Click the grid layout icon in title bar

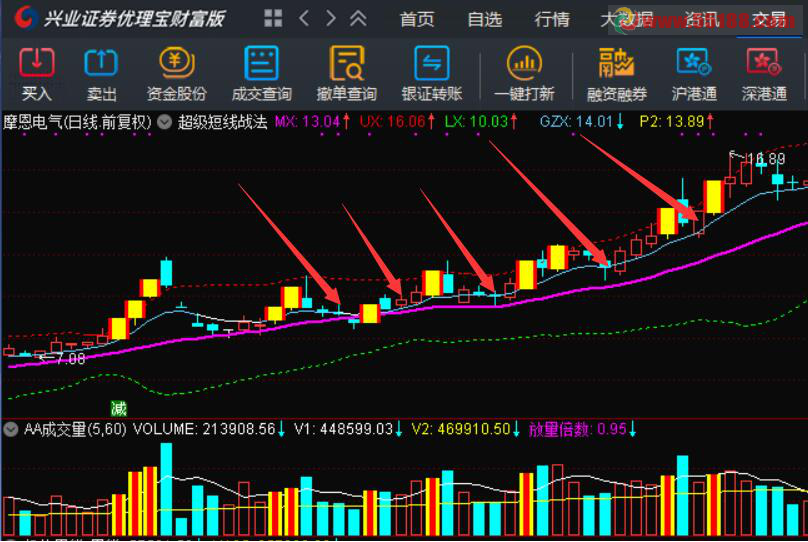click(272, 18)
